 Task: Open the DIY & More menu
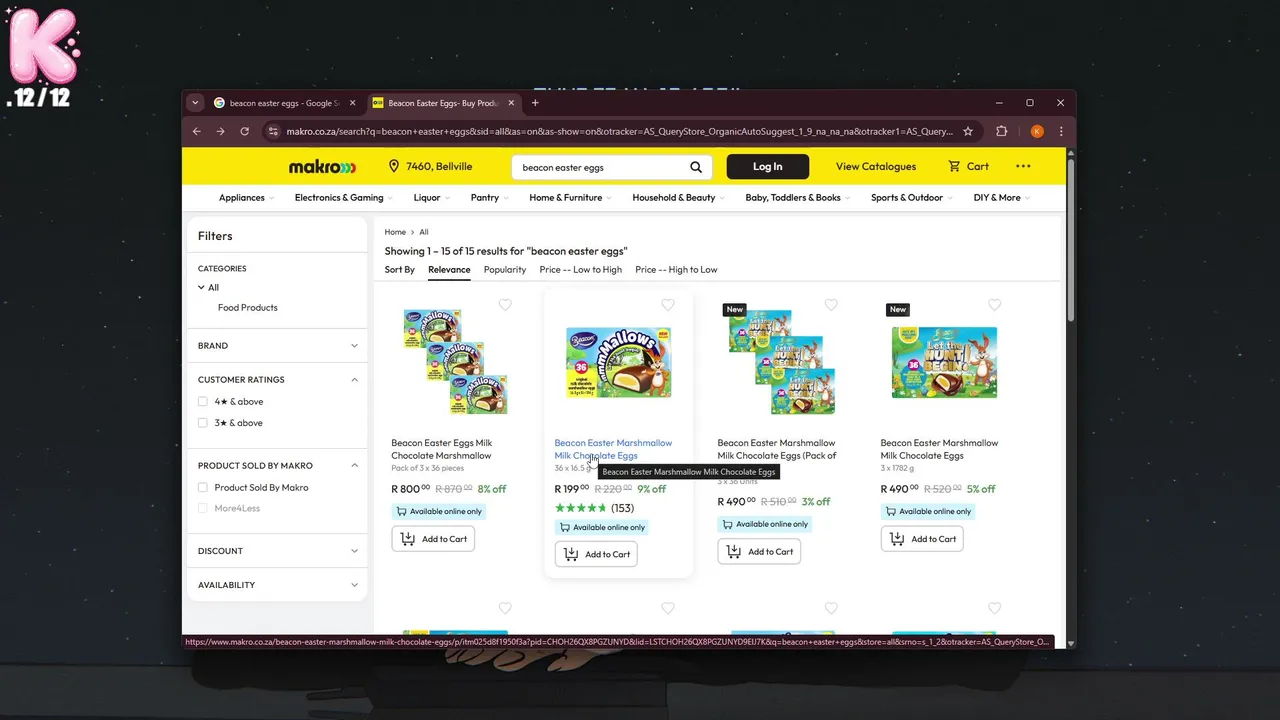click(1001, 198)
